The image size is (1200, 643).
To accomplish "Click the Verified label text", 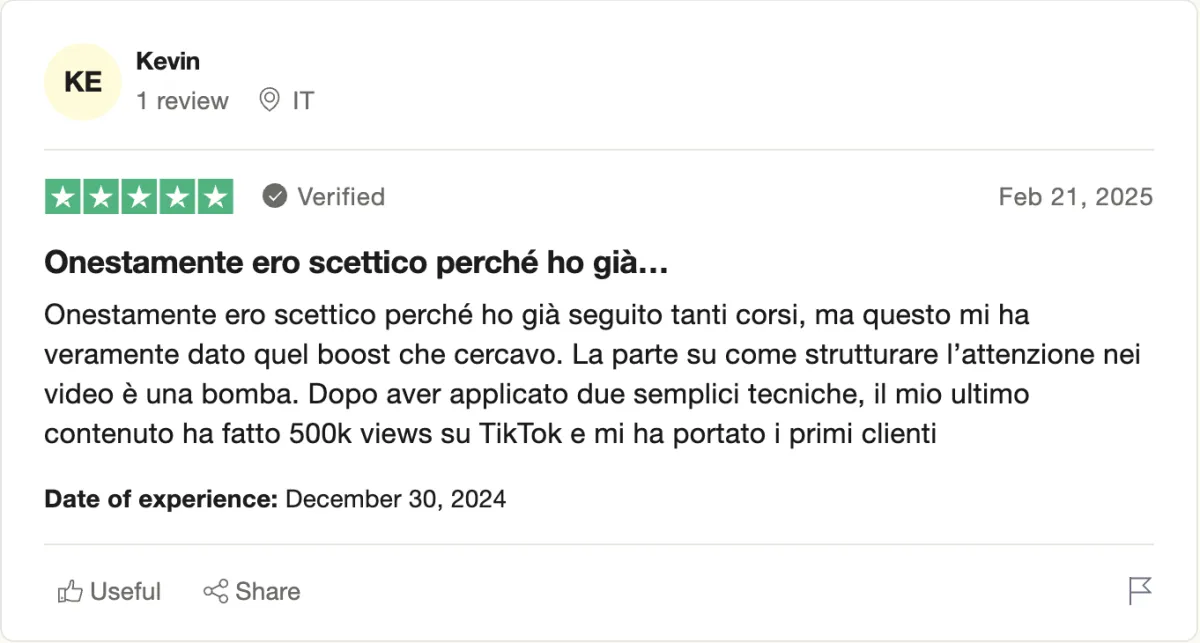I will click(341, 197).
